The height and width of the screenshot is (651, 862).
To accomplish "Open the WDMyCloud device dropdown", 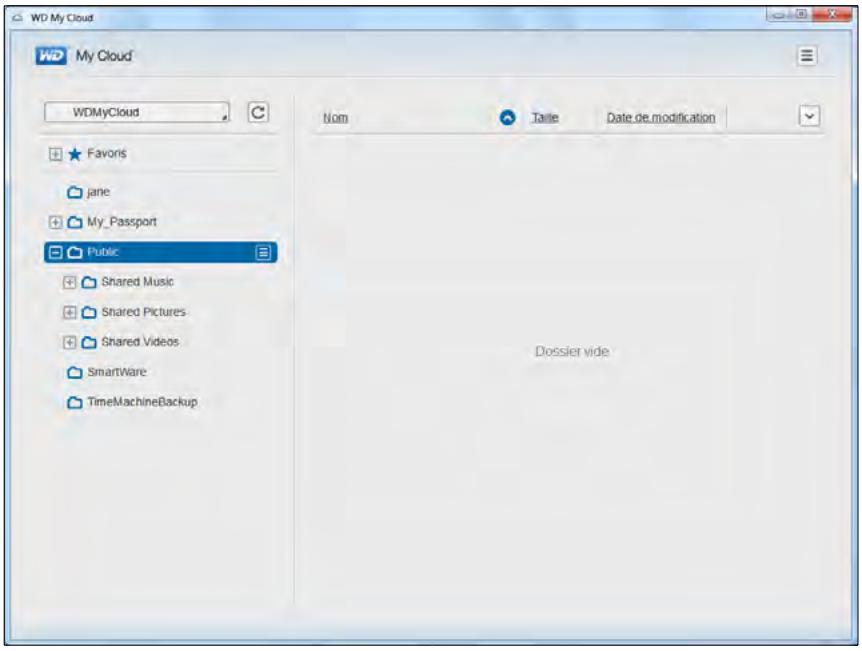I will [x=137, y=112].
